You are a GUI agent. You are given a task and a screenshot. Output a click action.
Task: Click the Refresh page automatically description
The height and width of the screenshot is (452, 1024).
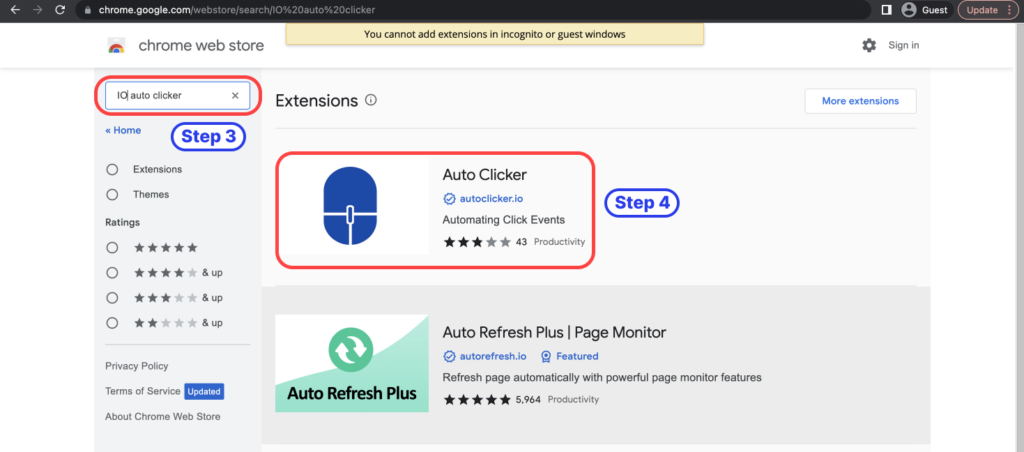click(x=602, y=378)
